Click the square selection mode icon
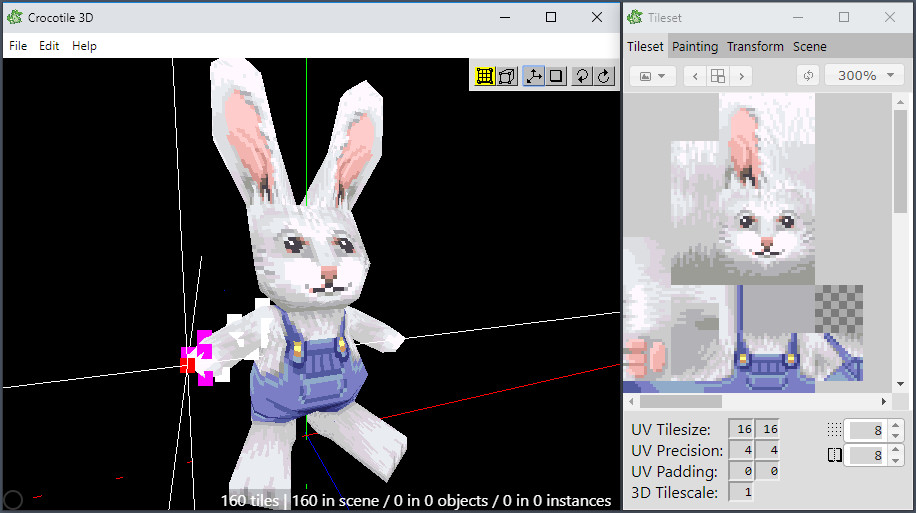The height and width of the screenshot is (513, 916). 557,76
